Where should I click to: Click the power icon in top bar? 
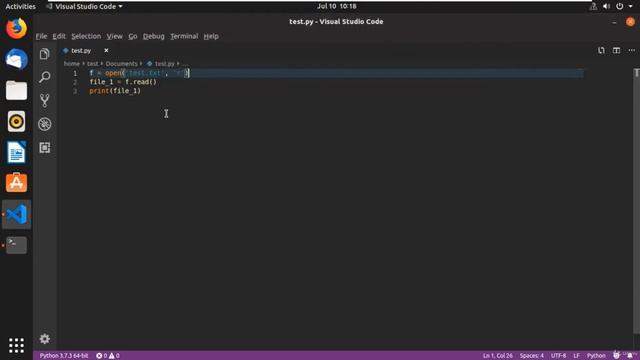pyautogui.click(x=620, y=7)
